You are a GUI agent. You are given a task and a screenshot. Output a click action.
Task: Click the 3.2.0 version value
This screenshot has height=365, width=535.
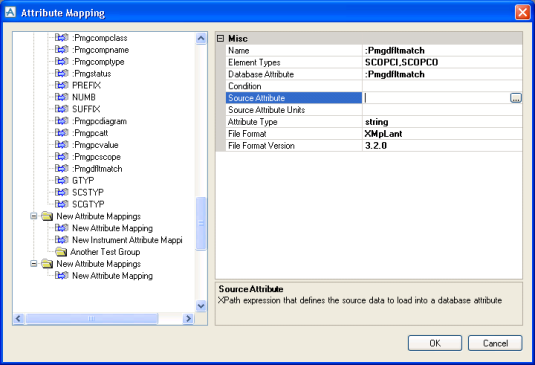click(376, 146)
